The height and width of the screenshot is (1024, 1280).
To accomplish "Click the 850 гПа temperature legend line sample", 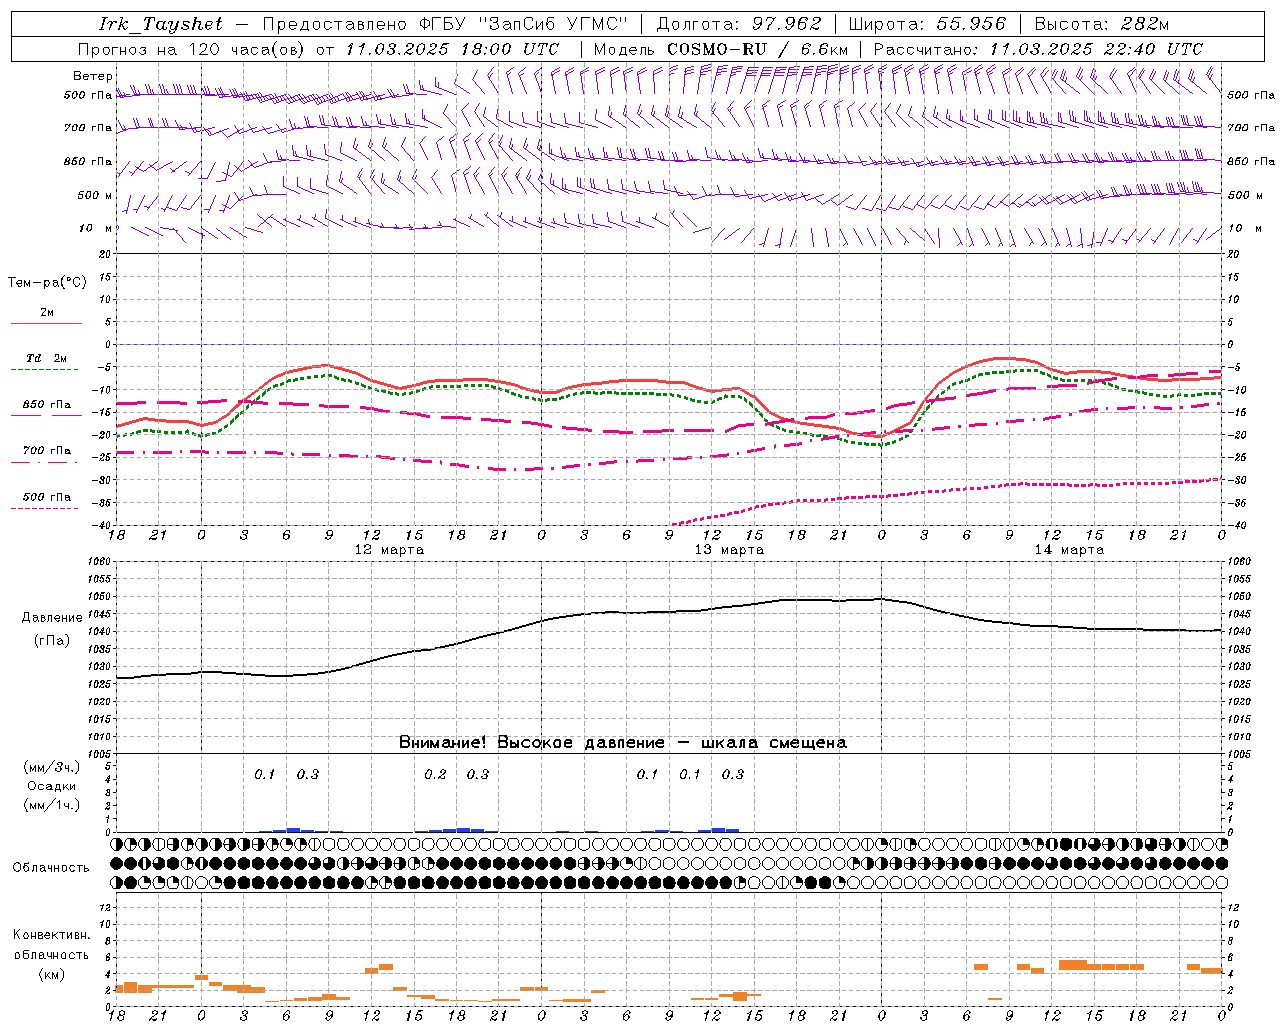I will (44, 416).
